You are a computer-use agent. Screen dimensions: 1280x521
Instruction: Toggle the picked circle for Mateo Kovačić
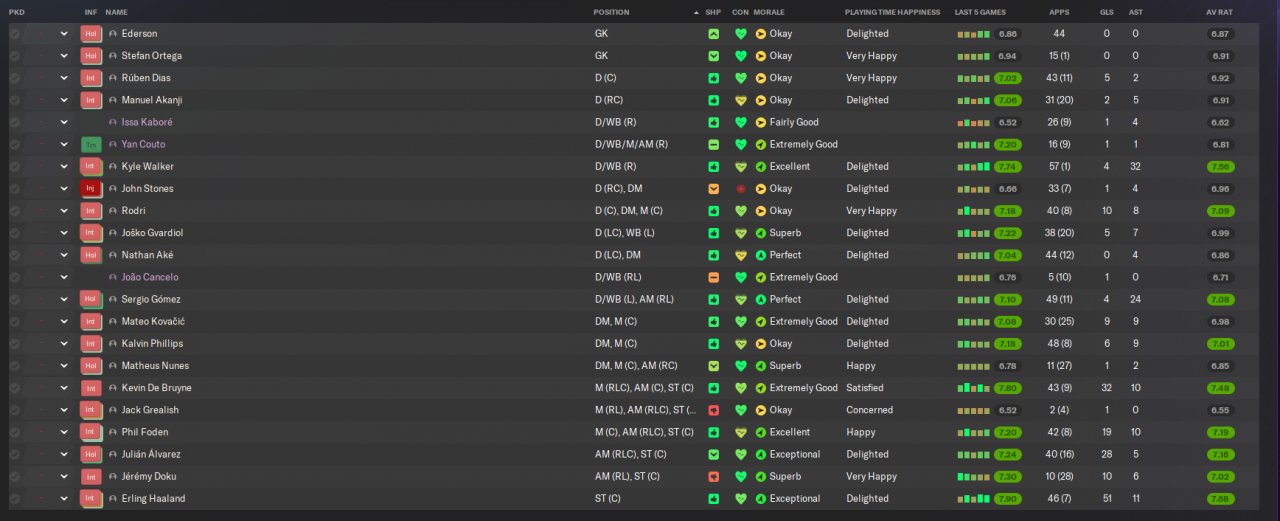(x=14, y=321)
